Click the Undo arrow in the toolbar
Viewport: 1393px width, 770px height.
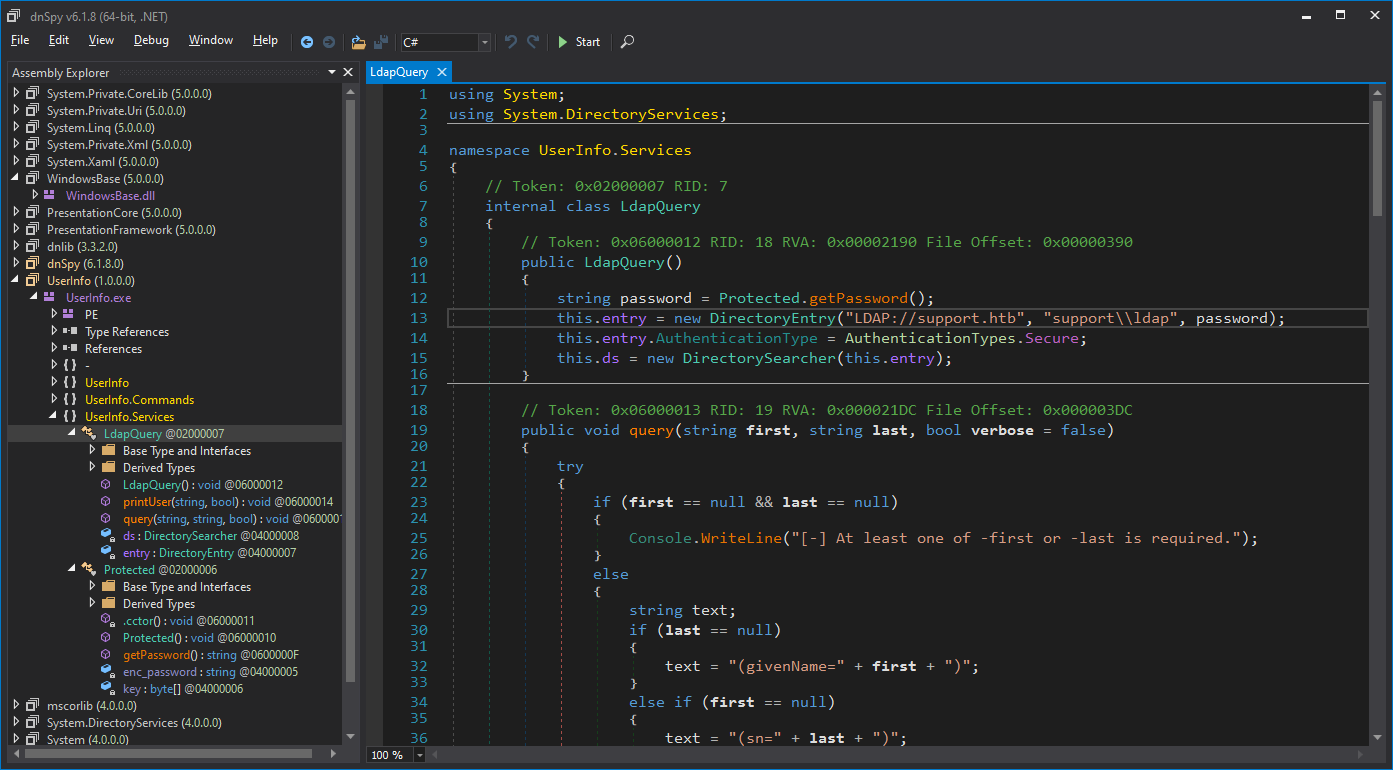511,42
